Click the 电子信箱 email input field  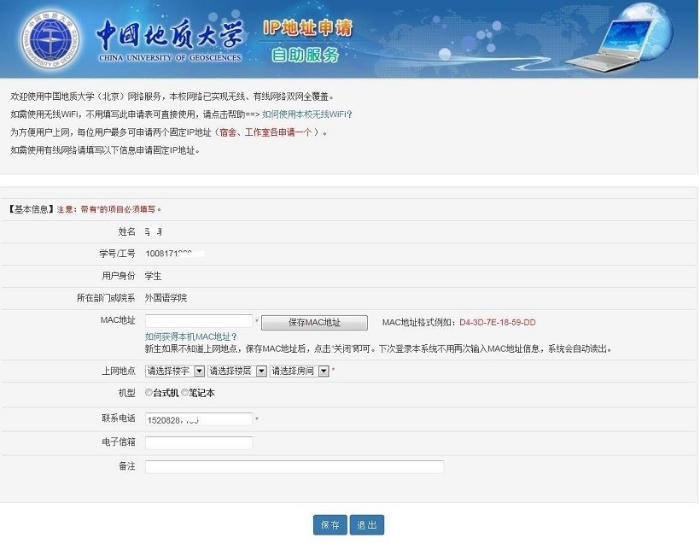click(x=199, y=443)
